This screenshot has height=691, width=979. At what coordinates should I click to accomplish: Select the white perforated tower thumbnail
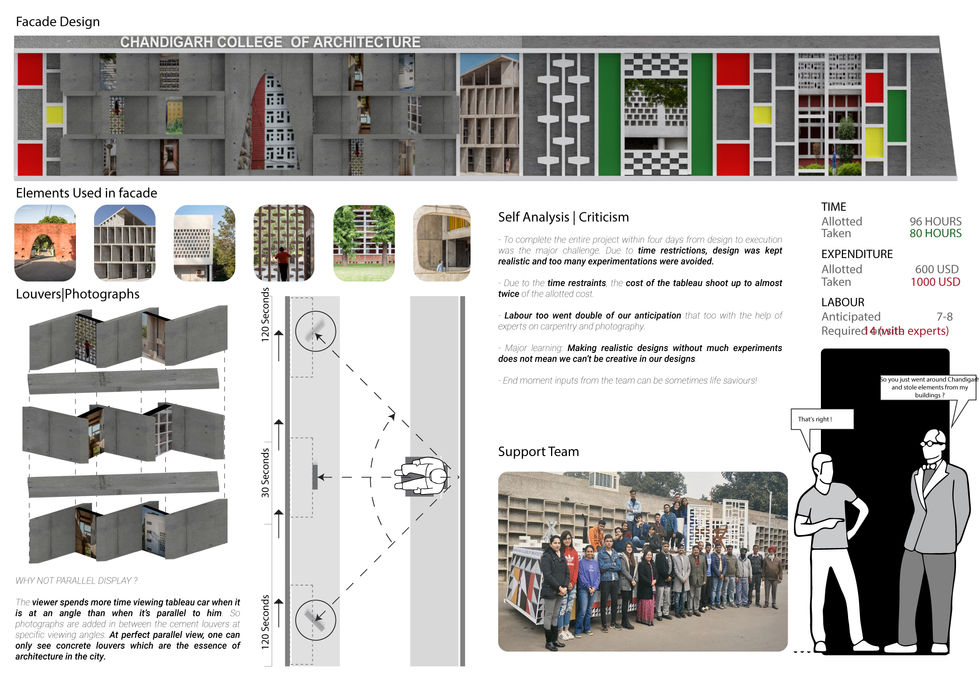pos(204,243)
